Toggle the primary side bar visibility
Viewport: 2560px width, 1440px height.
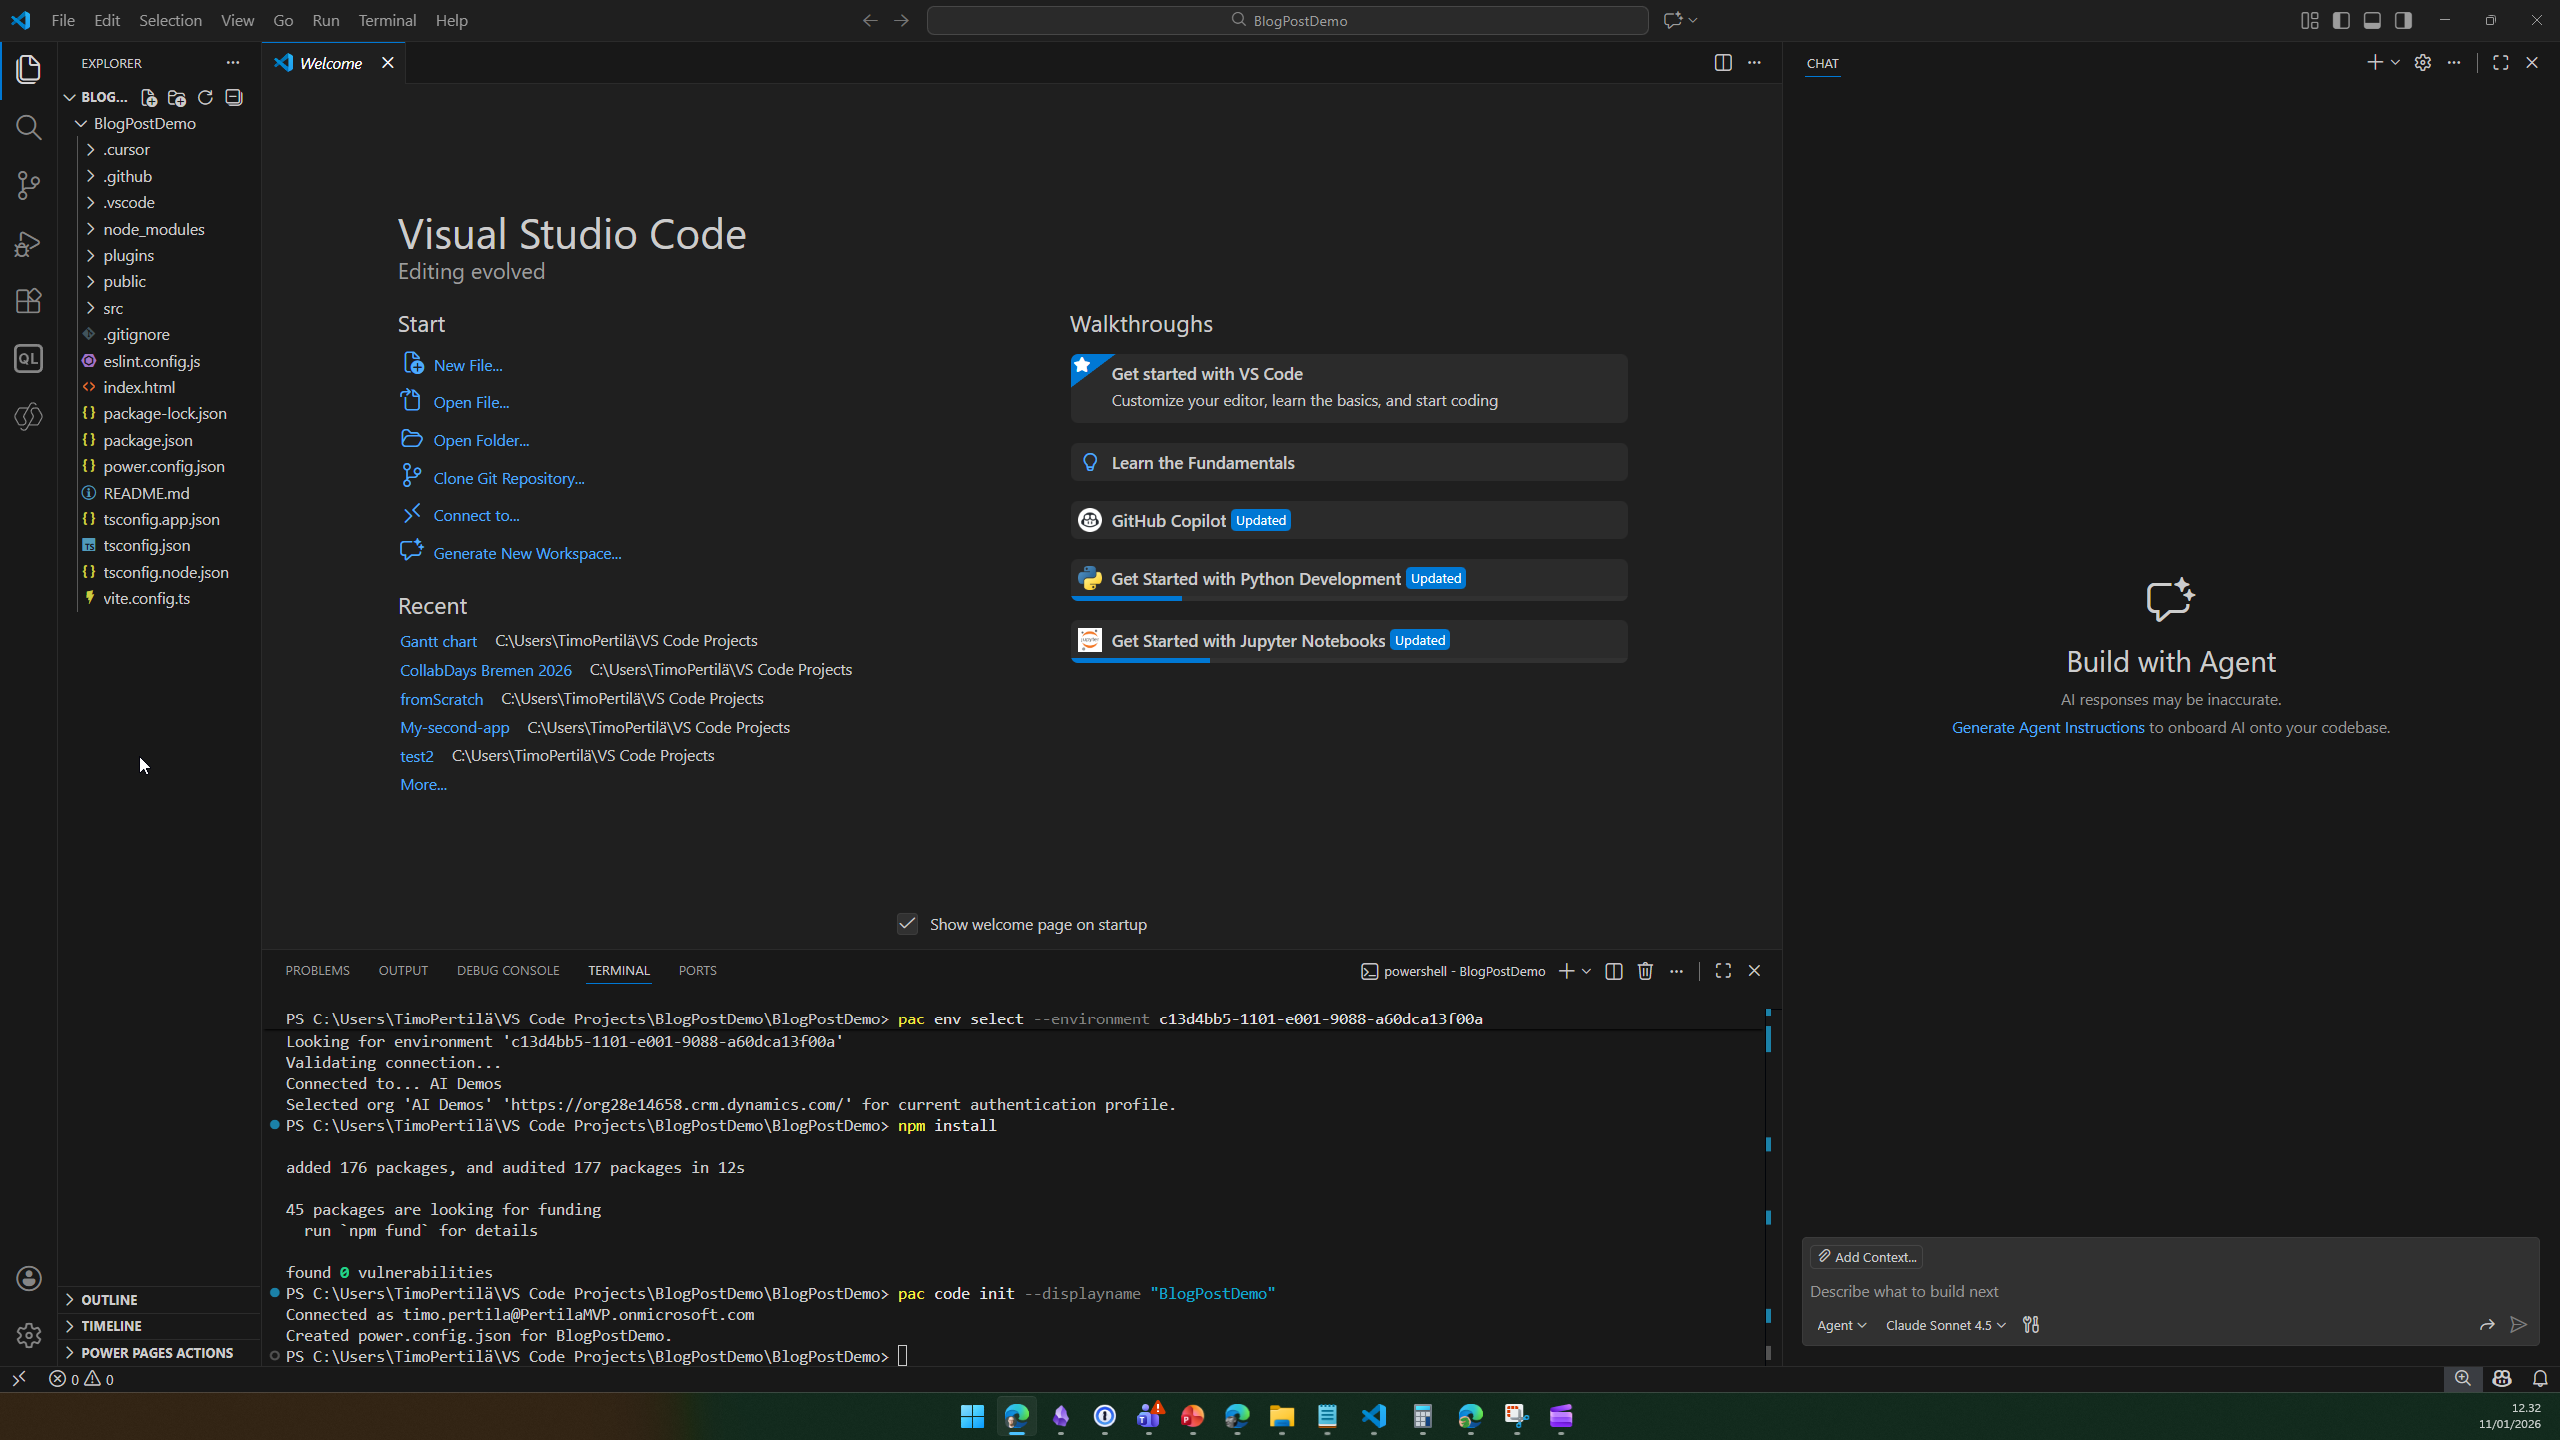(2341, 20)
